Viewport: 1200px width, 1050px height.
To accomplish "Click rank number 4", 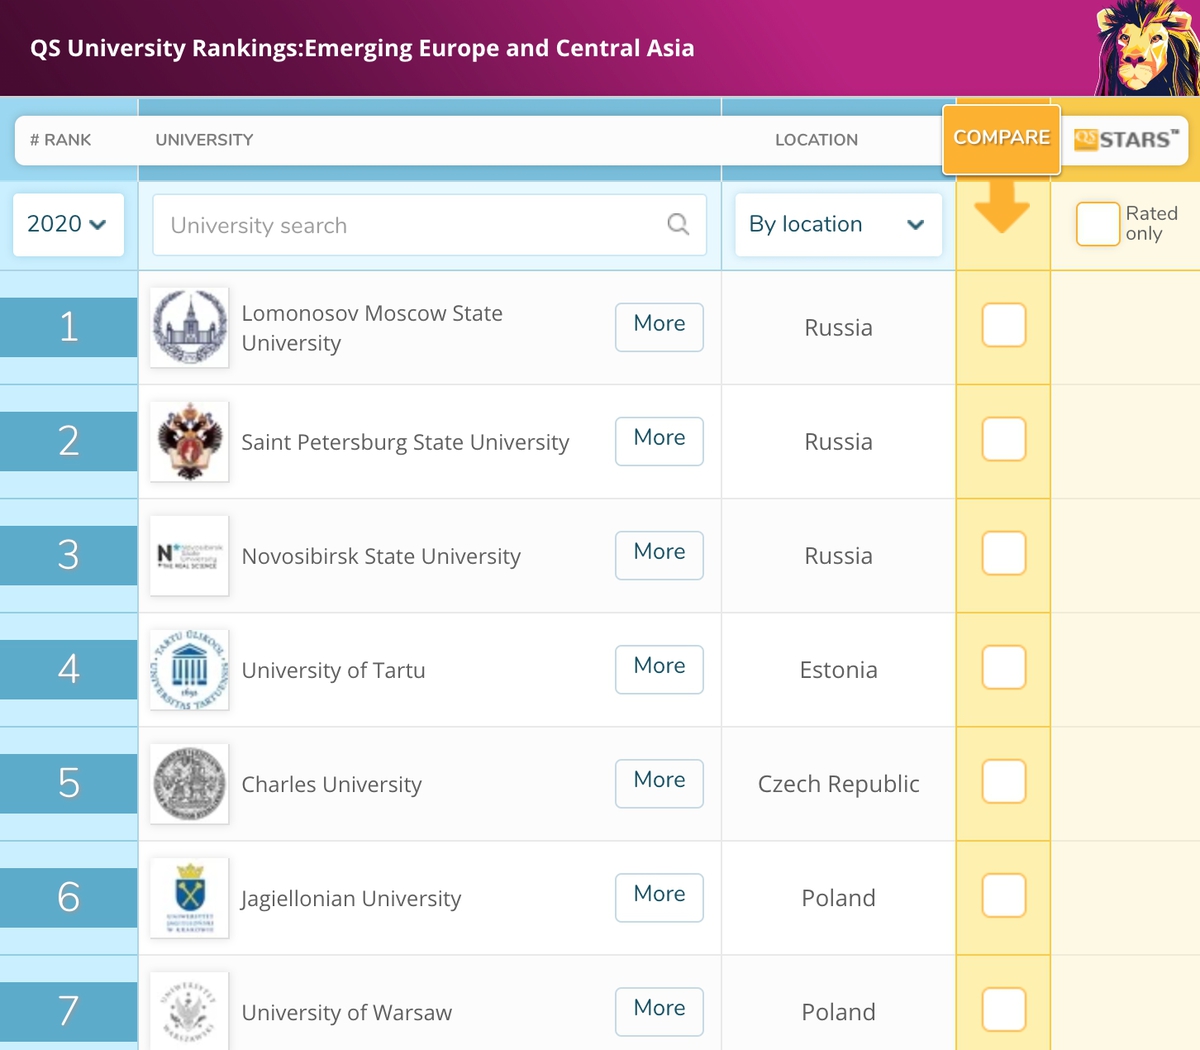I will click(68, 669).
